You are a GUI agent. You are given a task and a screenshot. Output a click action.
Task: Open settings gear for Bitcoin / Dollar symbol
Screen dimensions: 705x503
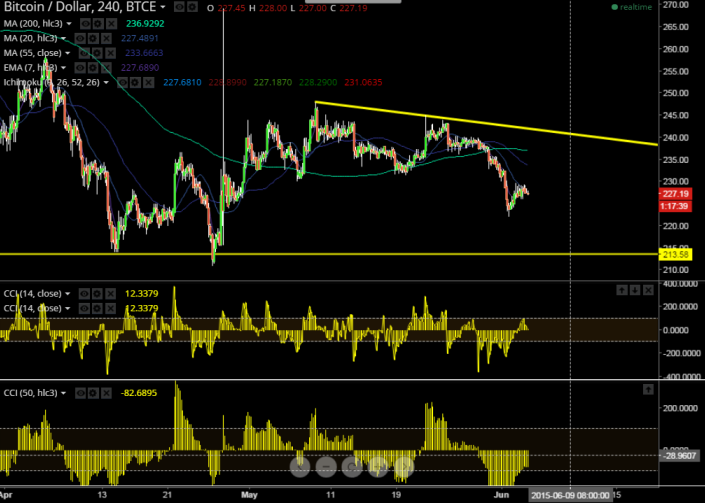pyautogui.click(x=192, y=7)
